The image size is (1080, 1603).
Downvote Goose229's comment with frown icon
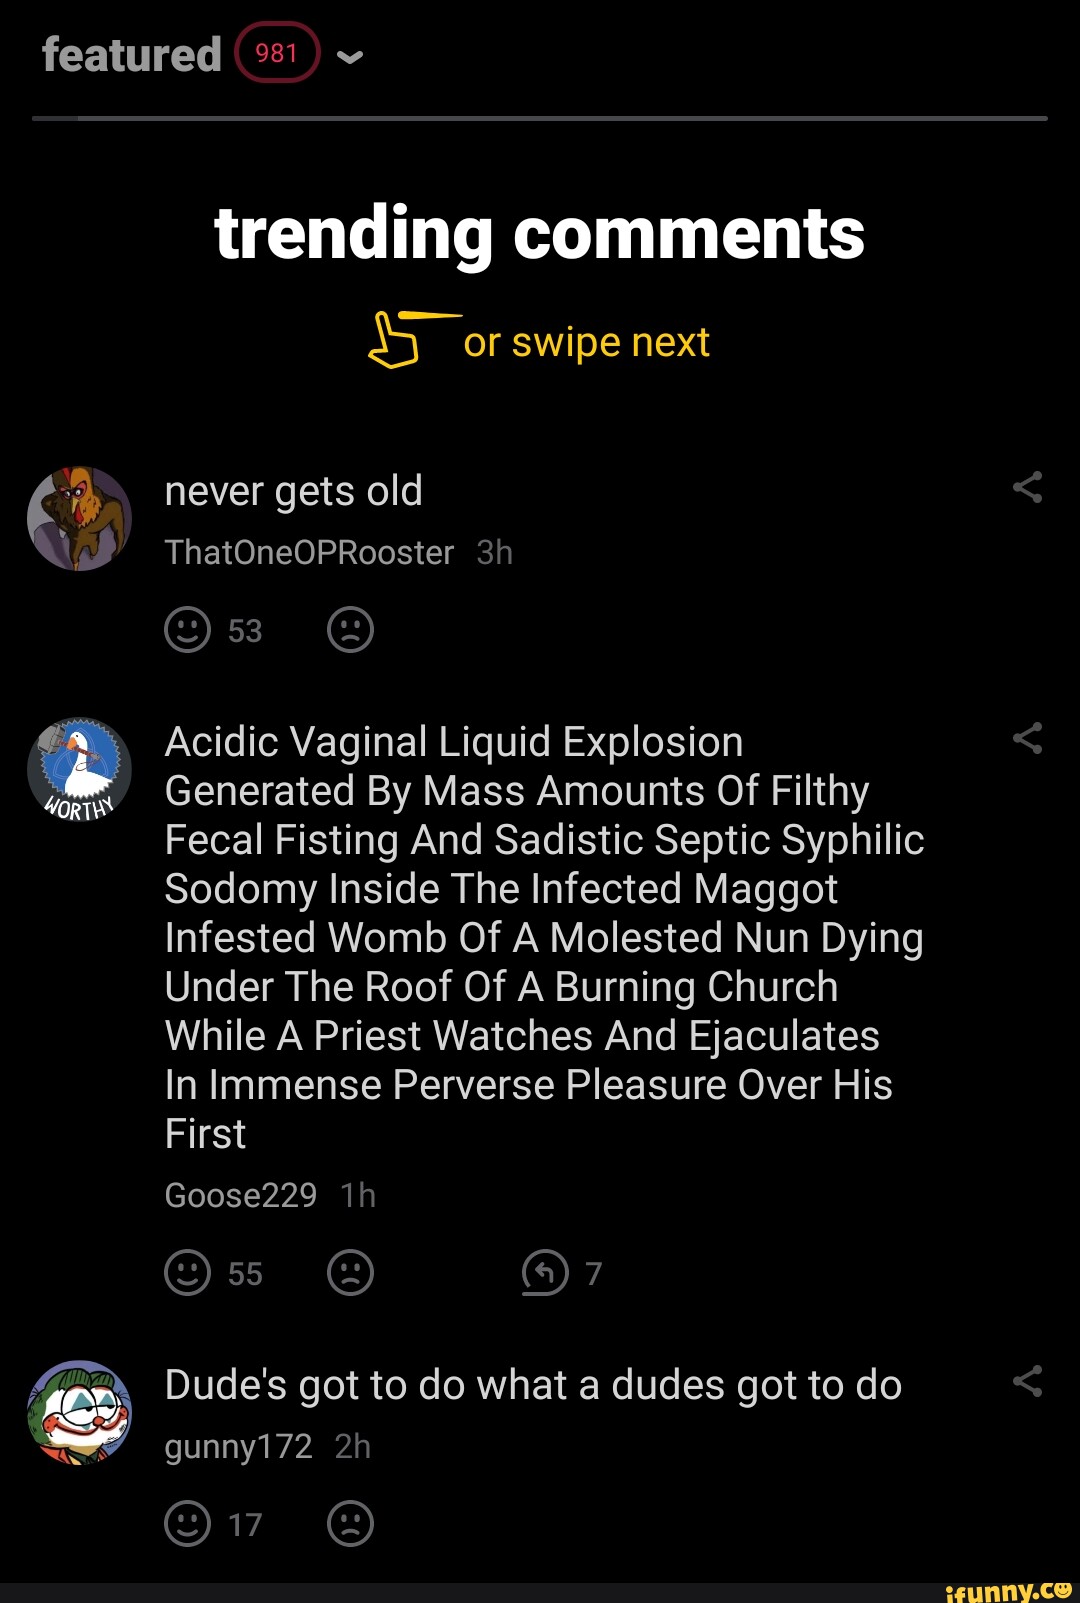349,1273
